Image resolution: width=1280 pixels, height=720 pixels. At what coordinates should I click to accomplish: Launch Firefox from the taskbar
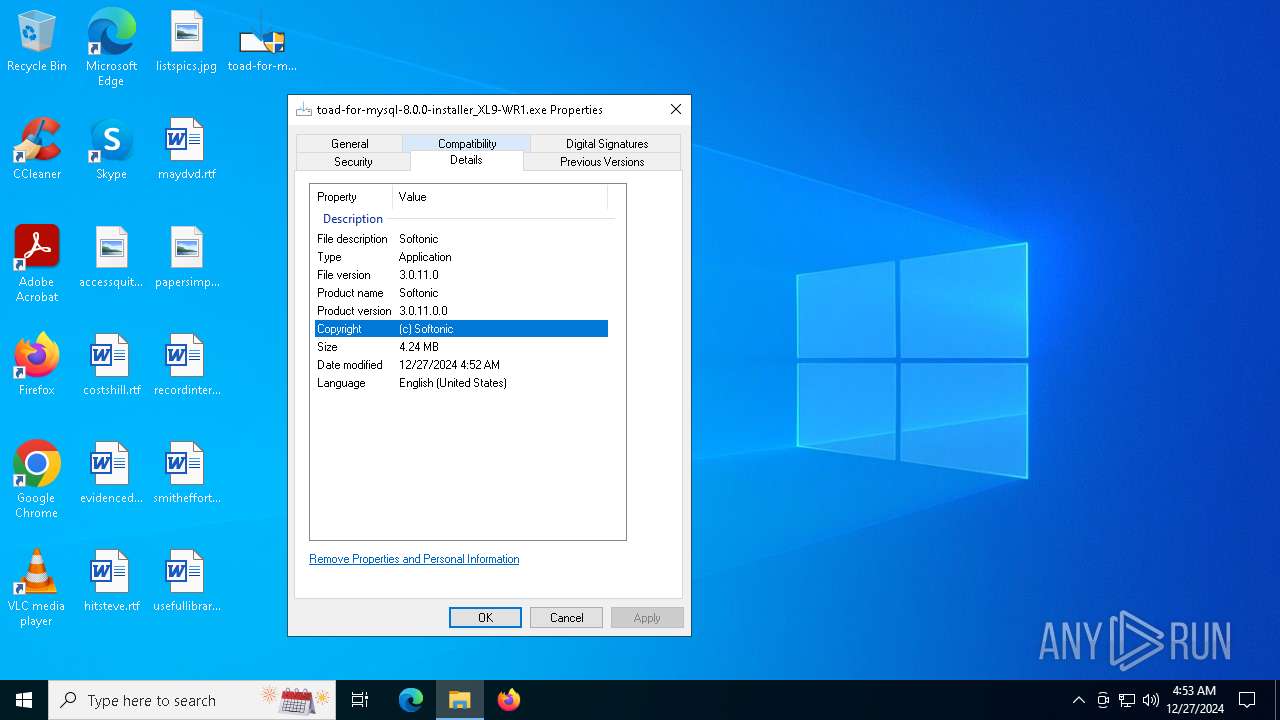coord(509,700)
